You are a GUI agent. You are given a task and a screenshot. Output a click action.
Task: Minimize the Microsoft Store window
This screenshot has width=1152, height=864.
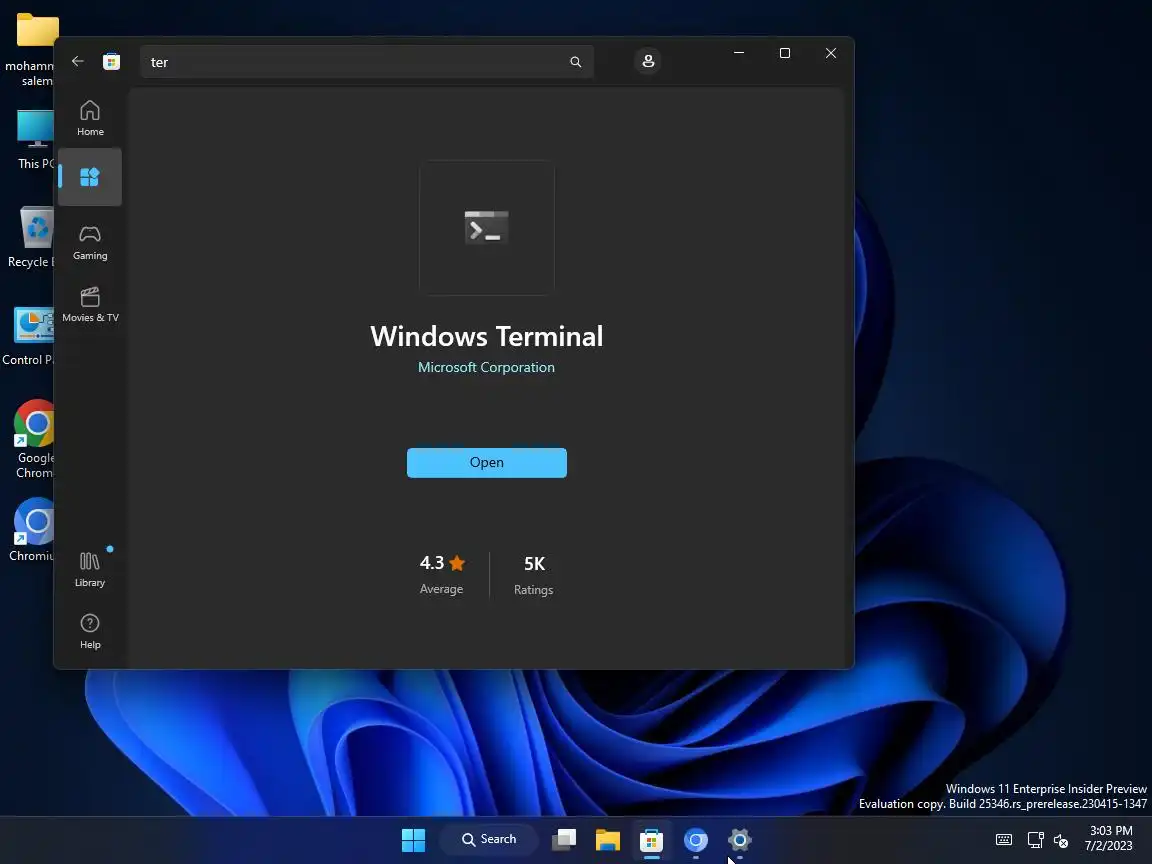(x=739, y=53)
